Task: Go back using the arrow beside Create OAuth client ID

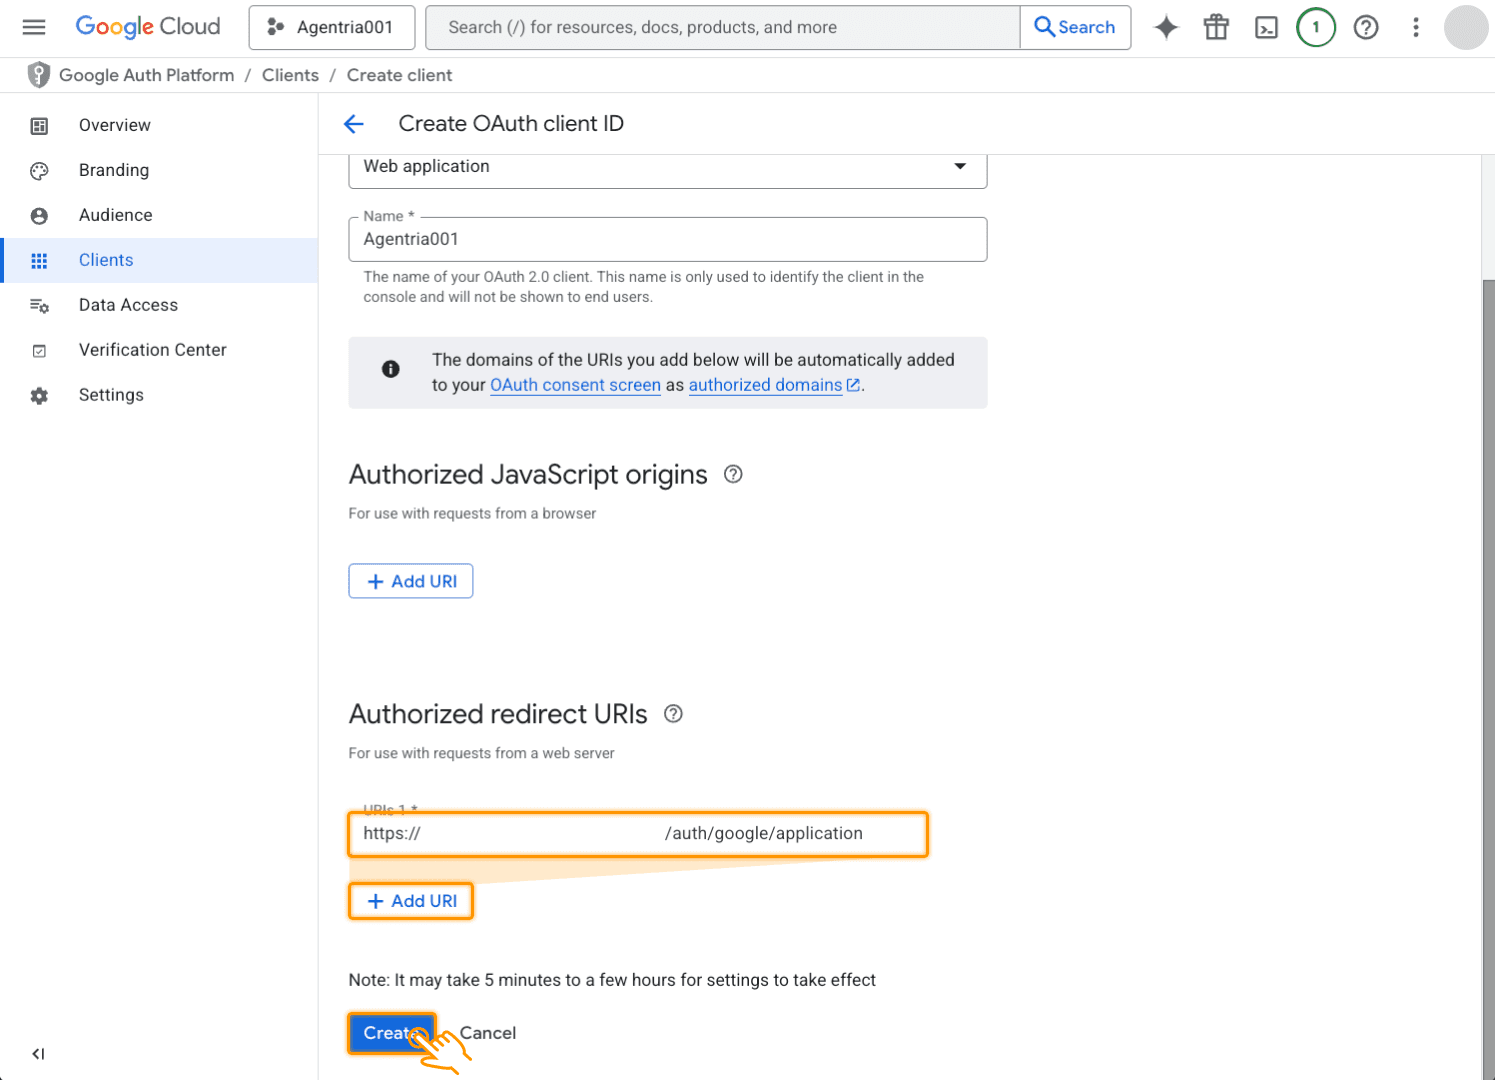Action: coord(353,124)
